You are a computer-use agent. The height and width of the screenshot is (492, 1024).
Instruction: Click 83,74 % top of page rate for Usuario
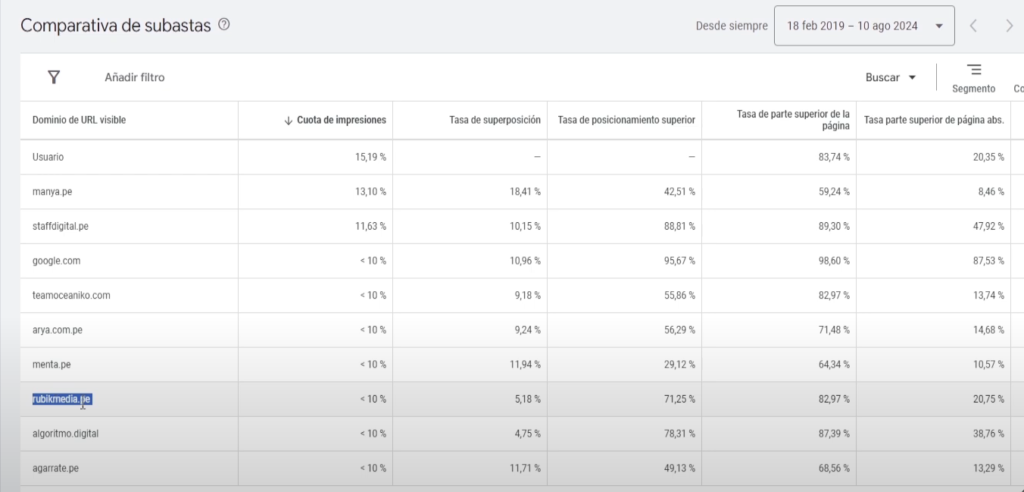(835, 157)
